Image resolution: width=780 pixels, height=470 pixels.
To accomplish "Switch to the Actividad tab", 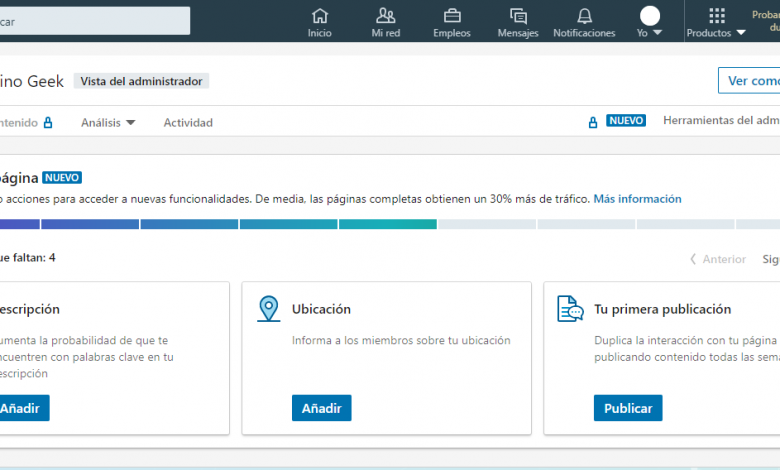I will click(188, 122).
